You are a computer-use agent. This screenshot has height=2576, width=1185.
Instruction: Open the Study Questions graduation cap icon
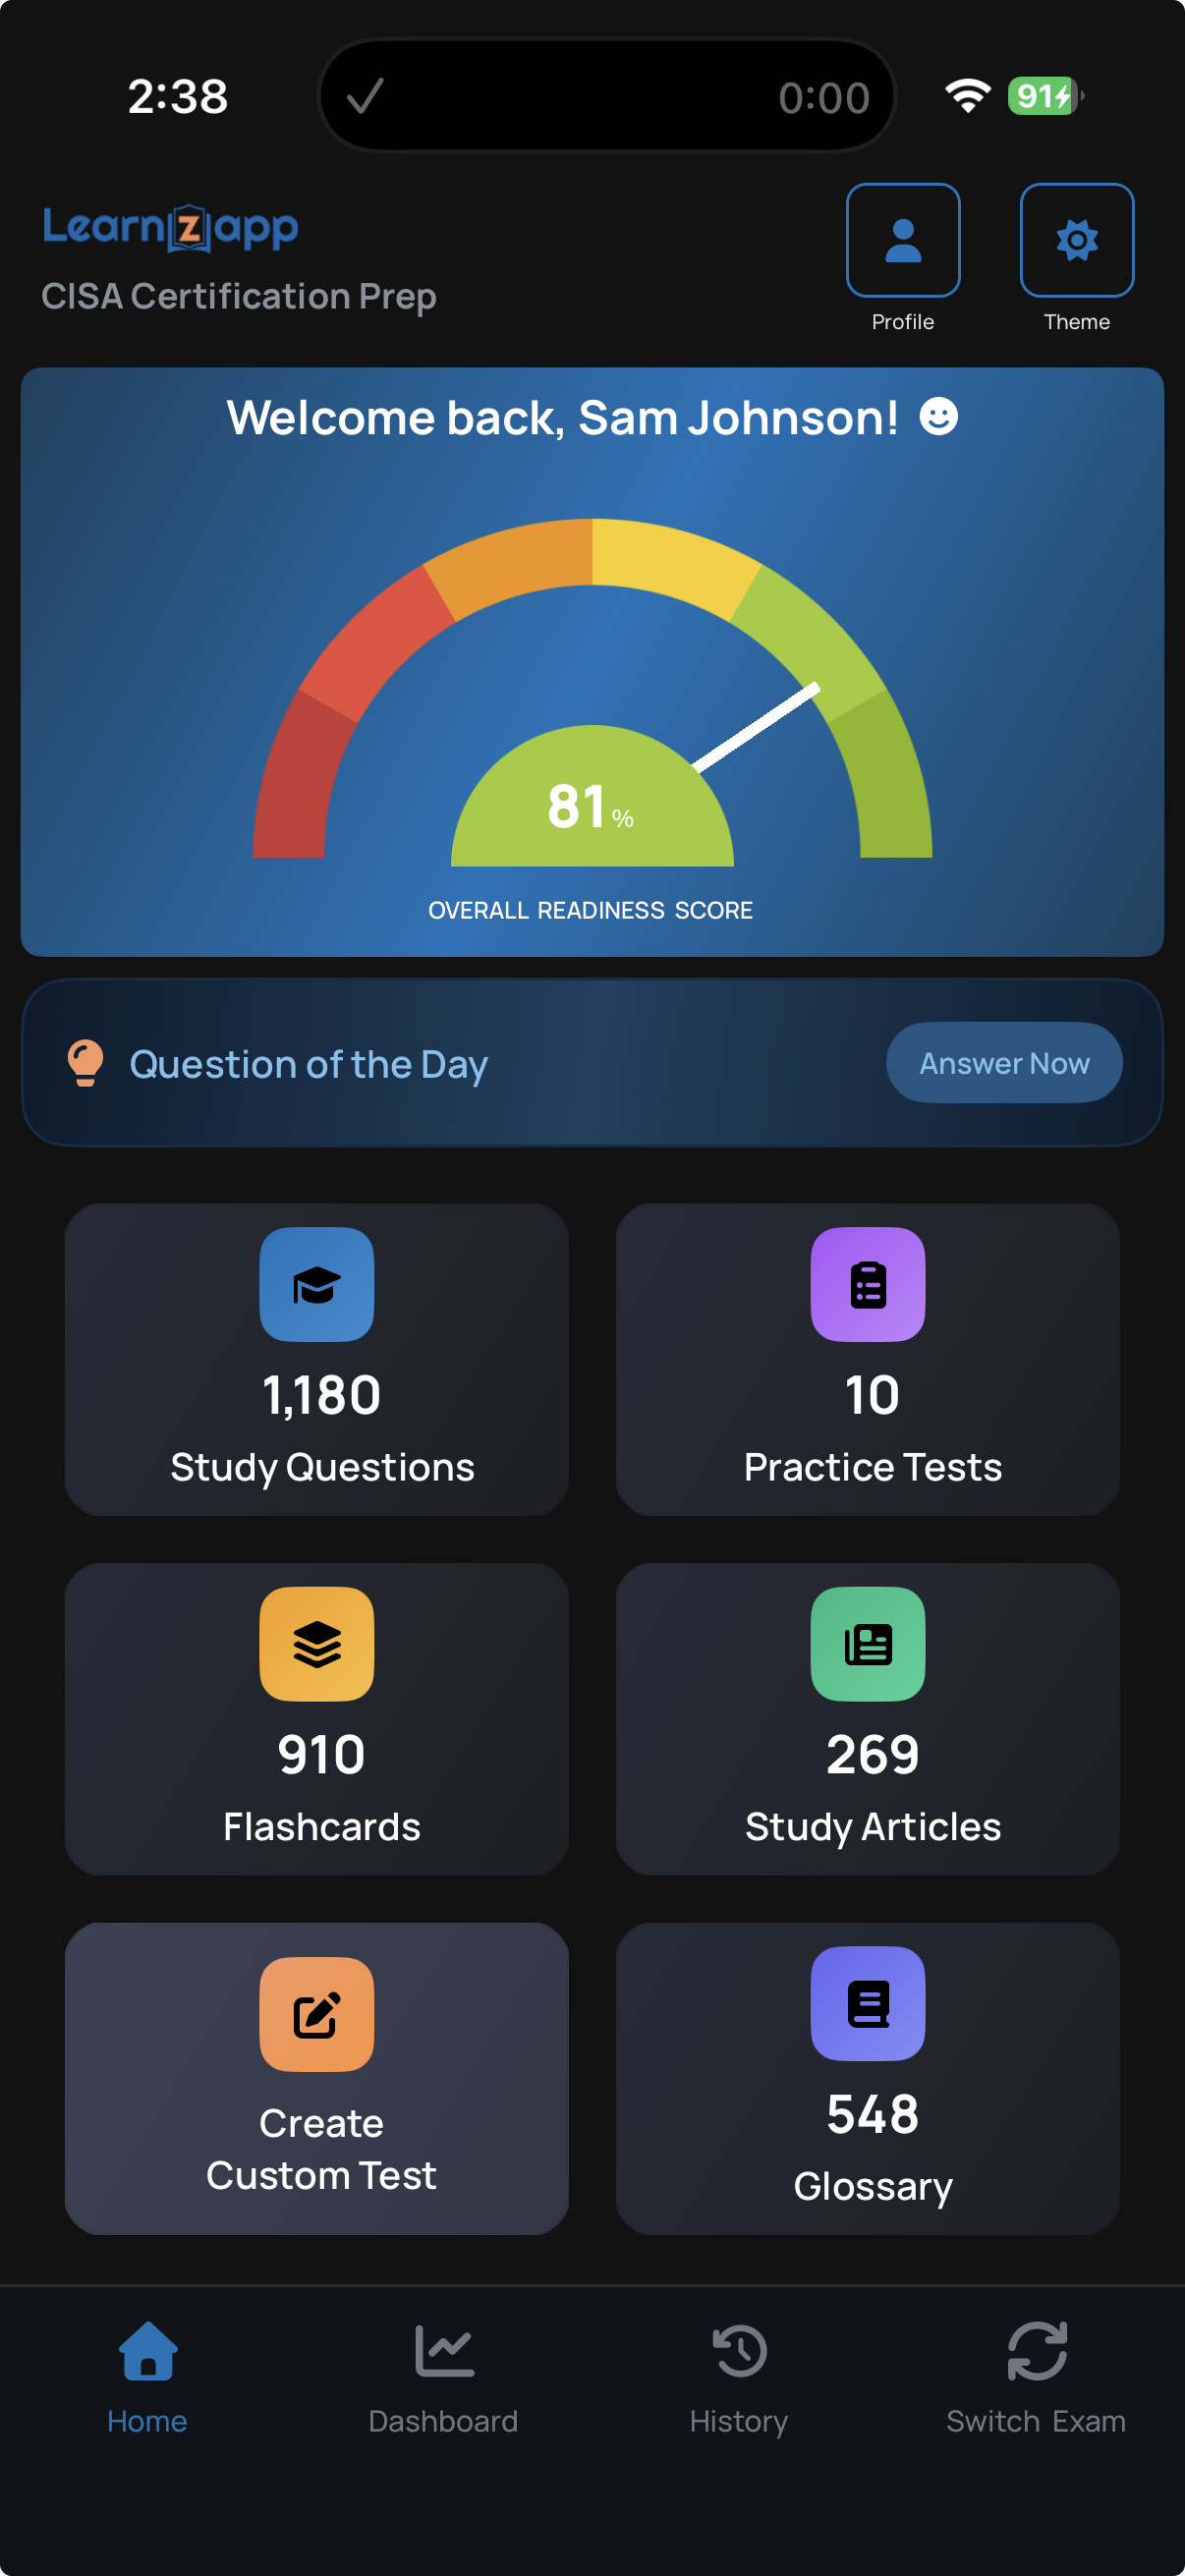317,1284
